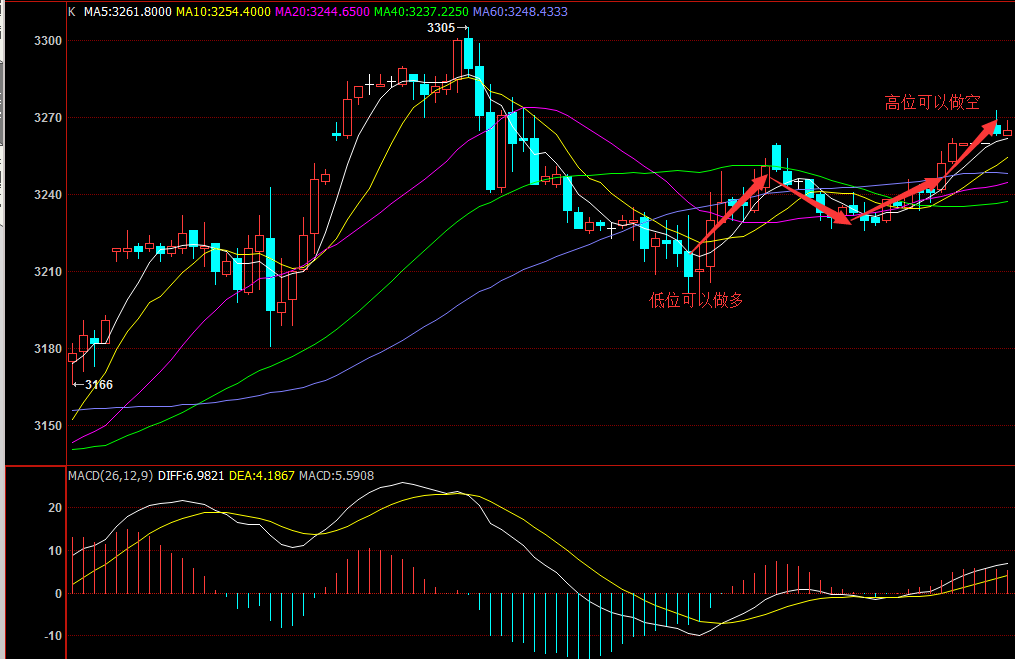Click the 3270 price axis label
The image size is (1015, 659).
[48, 118]
